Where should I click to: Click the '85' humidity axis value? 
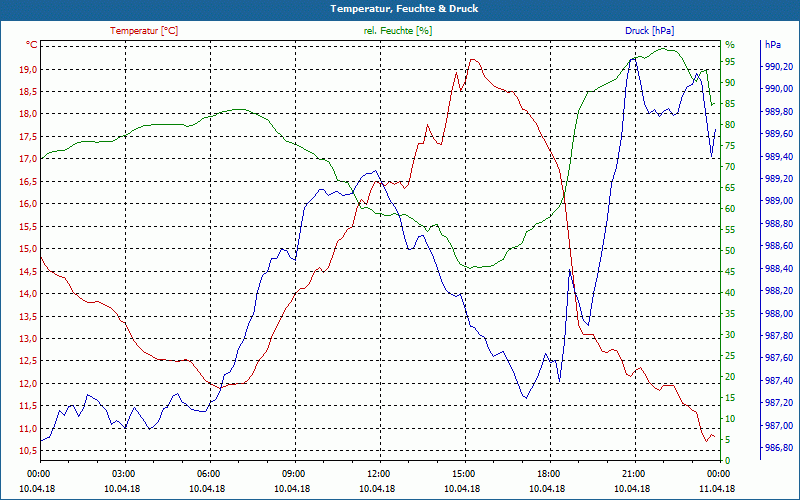(730, 104)
